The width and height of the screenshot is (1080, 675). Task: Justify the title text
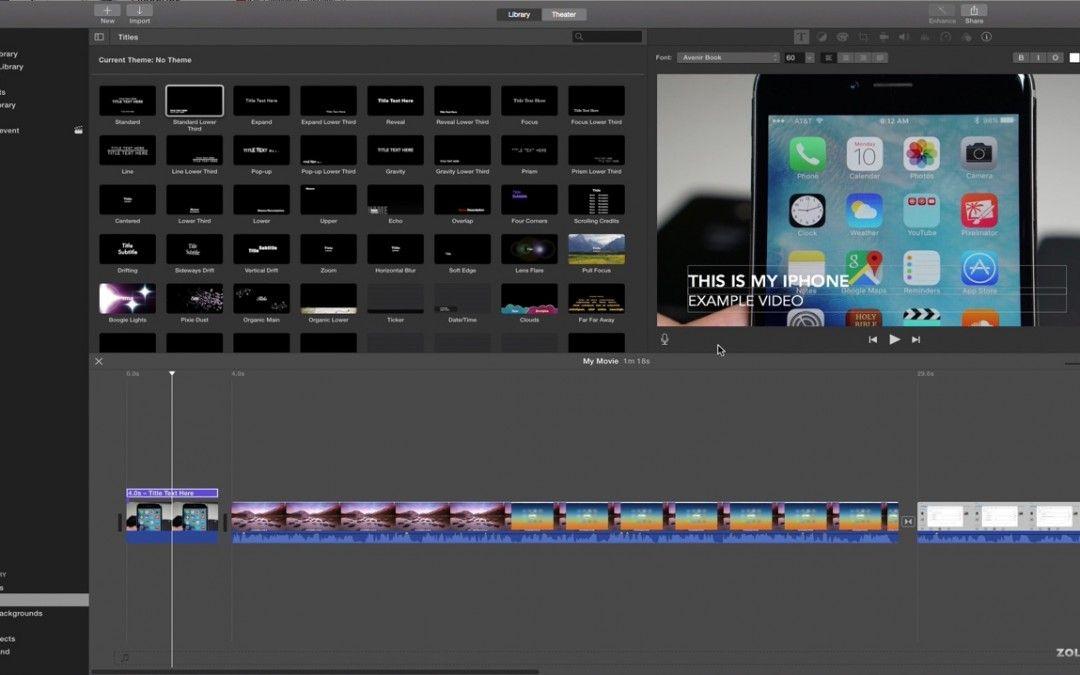pos(880,58)
